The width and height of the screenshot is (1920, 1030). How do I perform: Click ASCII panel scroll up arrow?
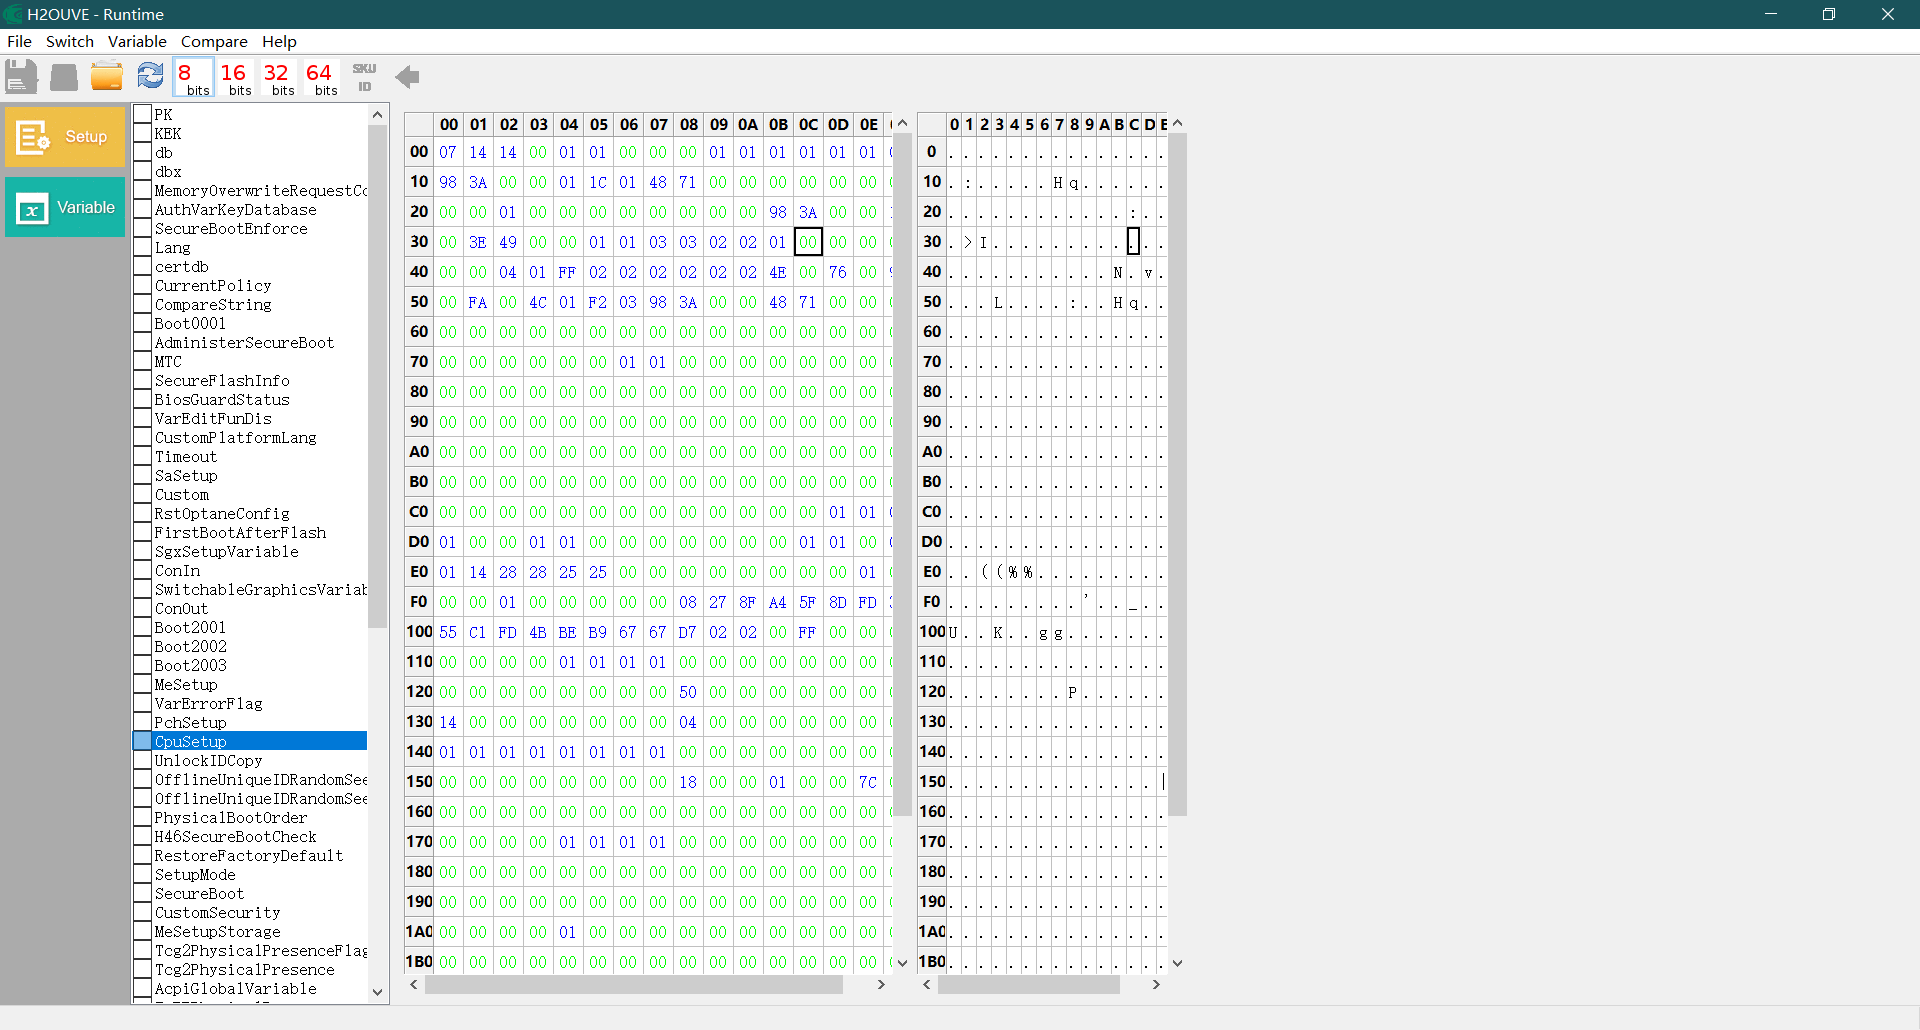click(x=1178, y=123)
